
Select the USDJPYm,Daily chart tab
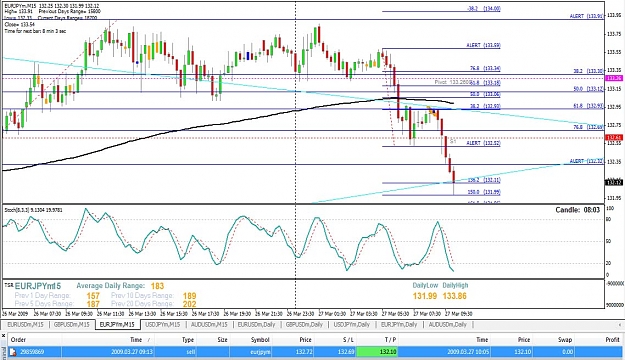tap(352, 325)
